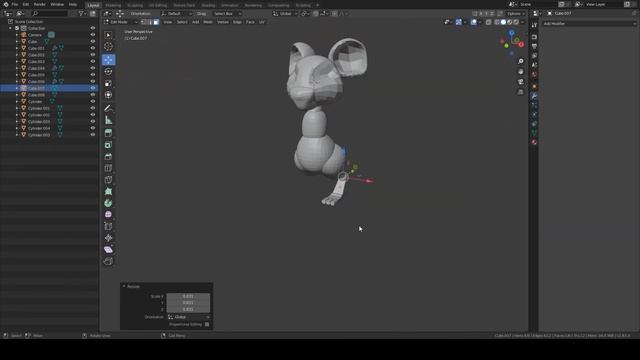Open the outliner filter dropdown
Viewport: 640px width, 360px height.
point(82,13)
